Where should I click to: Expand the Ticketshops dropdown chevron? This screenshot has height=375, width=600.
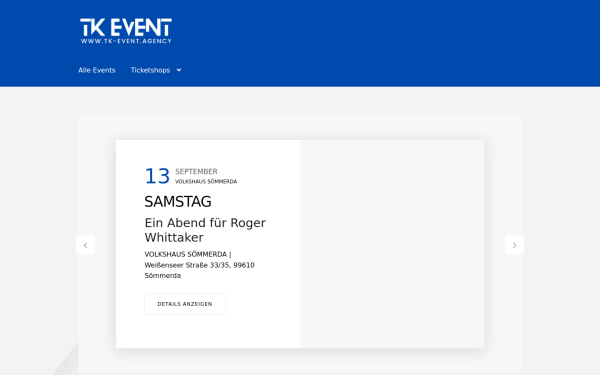coord(179,70)
